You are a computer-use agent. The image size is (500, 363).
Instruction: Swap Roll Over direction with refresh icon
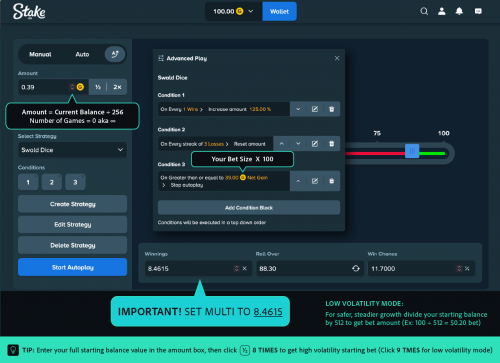tap(356, 268)
